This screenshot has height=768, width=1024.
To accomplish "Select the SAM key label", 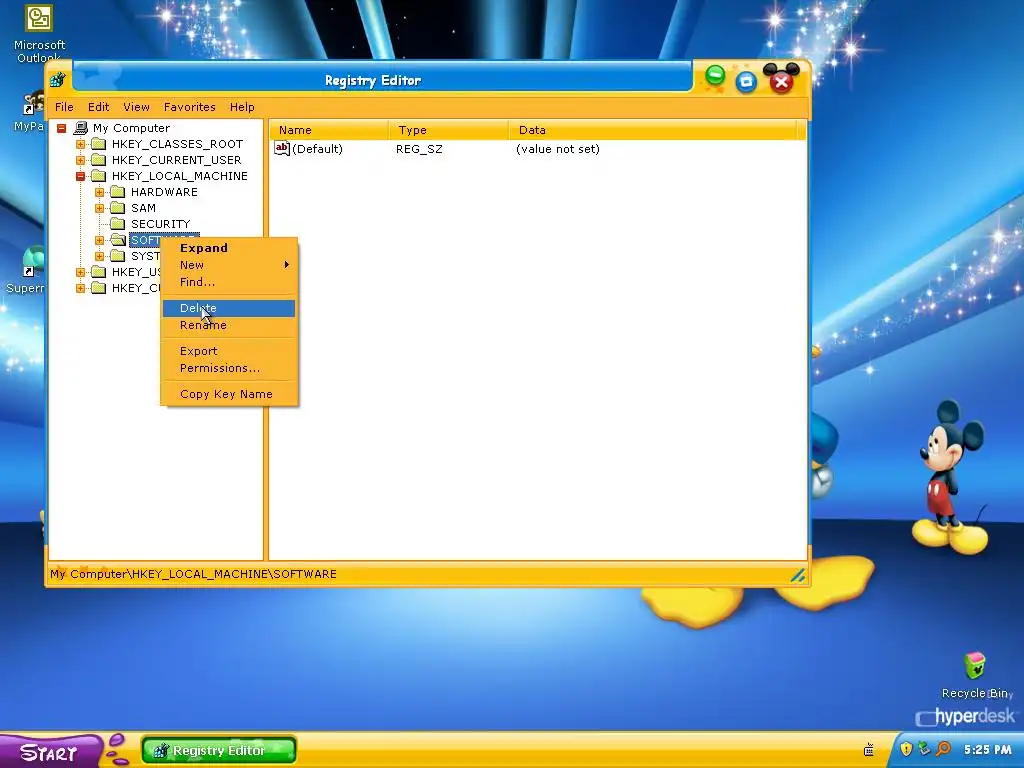I will click(x=143, y=208).
